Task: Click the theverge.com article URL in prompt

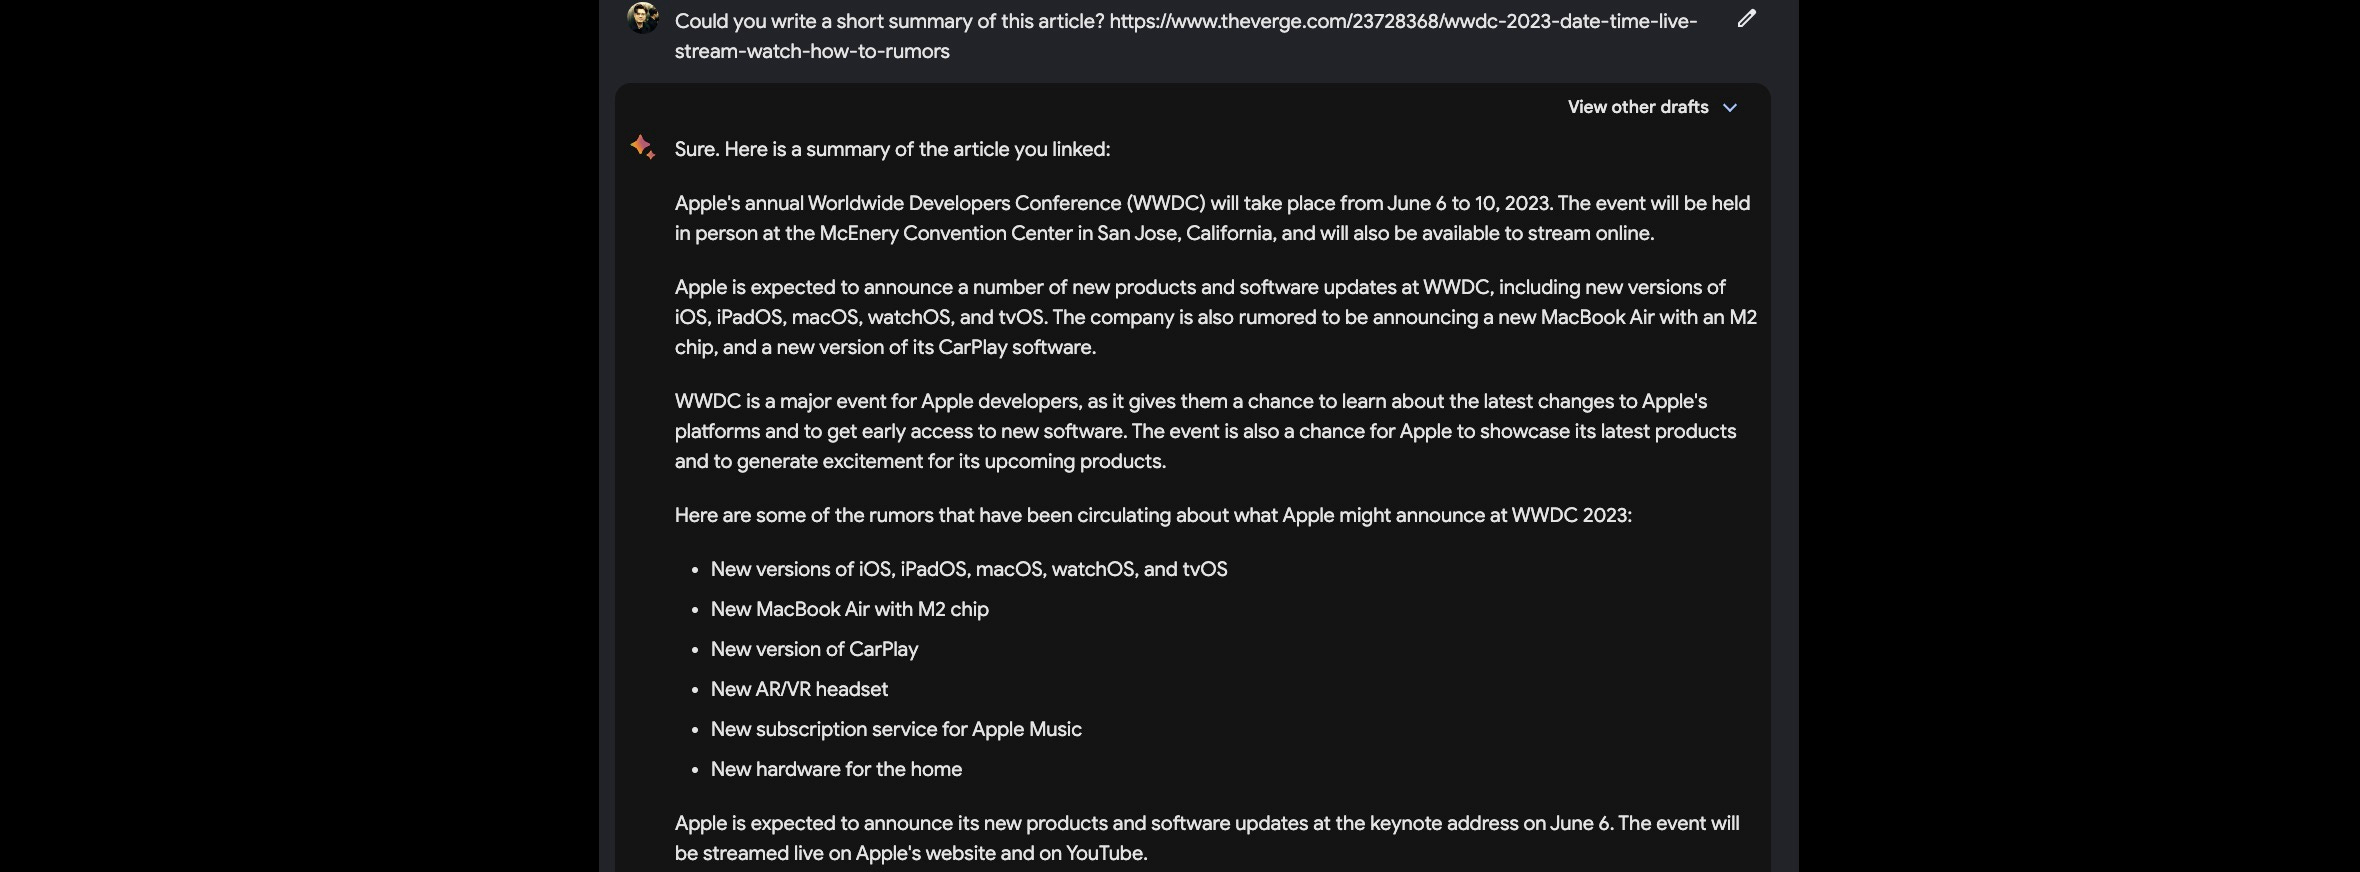Action: [1186, 36]
